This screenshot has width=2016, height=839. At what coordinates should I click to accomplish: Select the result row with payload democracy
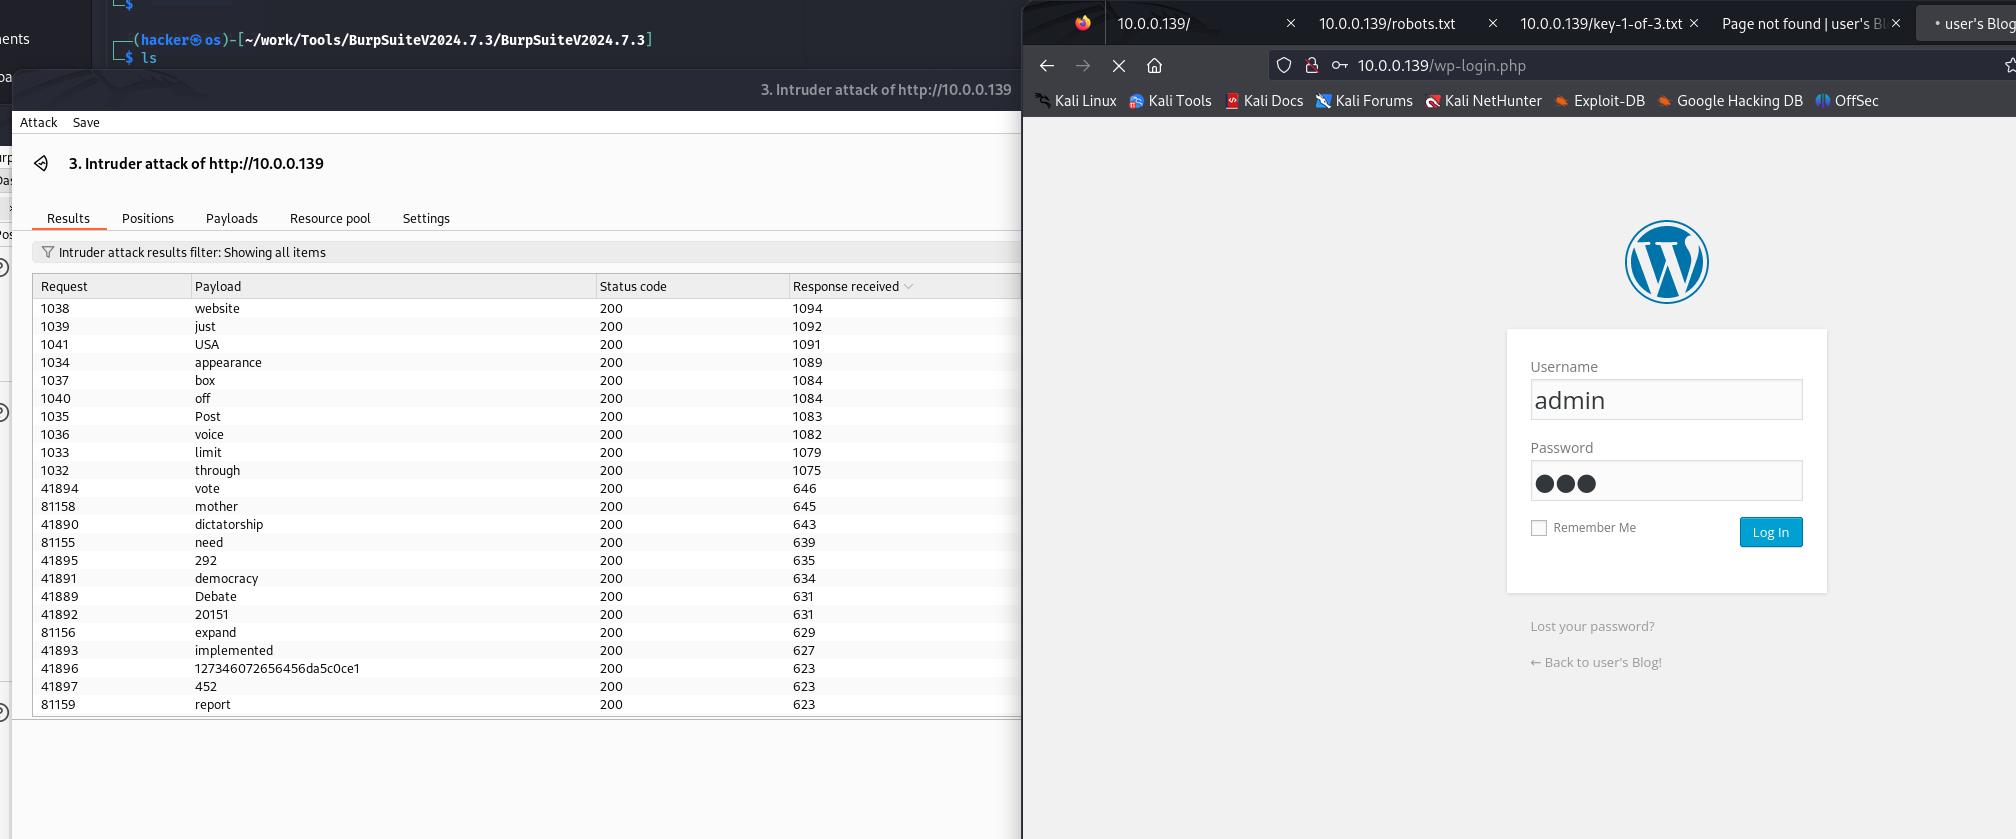click(x=226, y=579)
